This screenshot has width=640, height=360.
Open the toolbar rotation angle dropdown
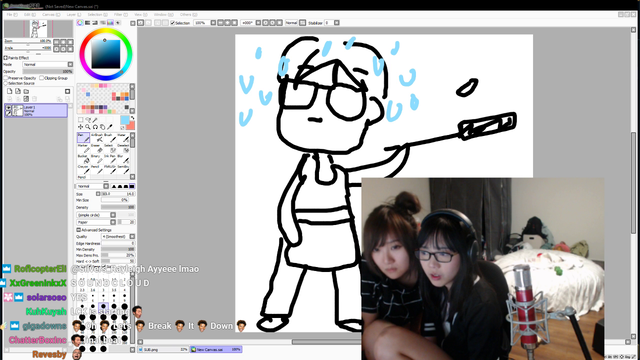[258, 23]
